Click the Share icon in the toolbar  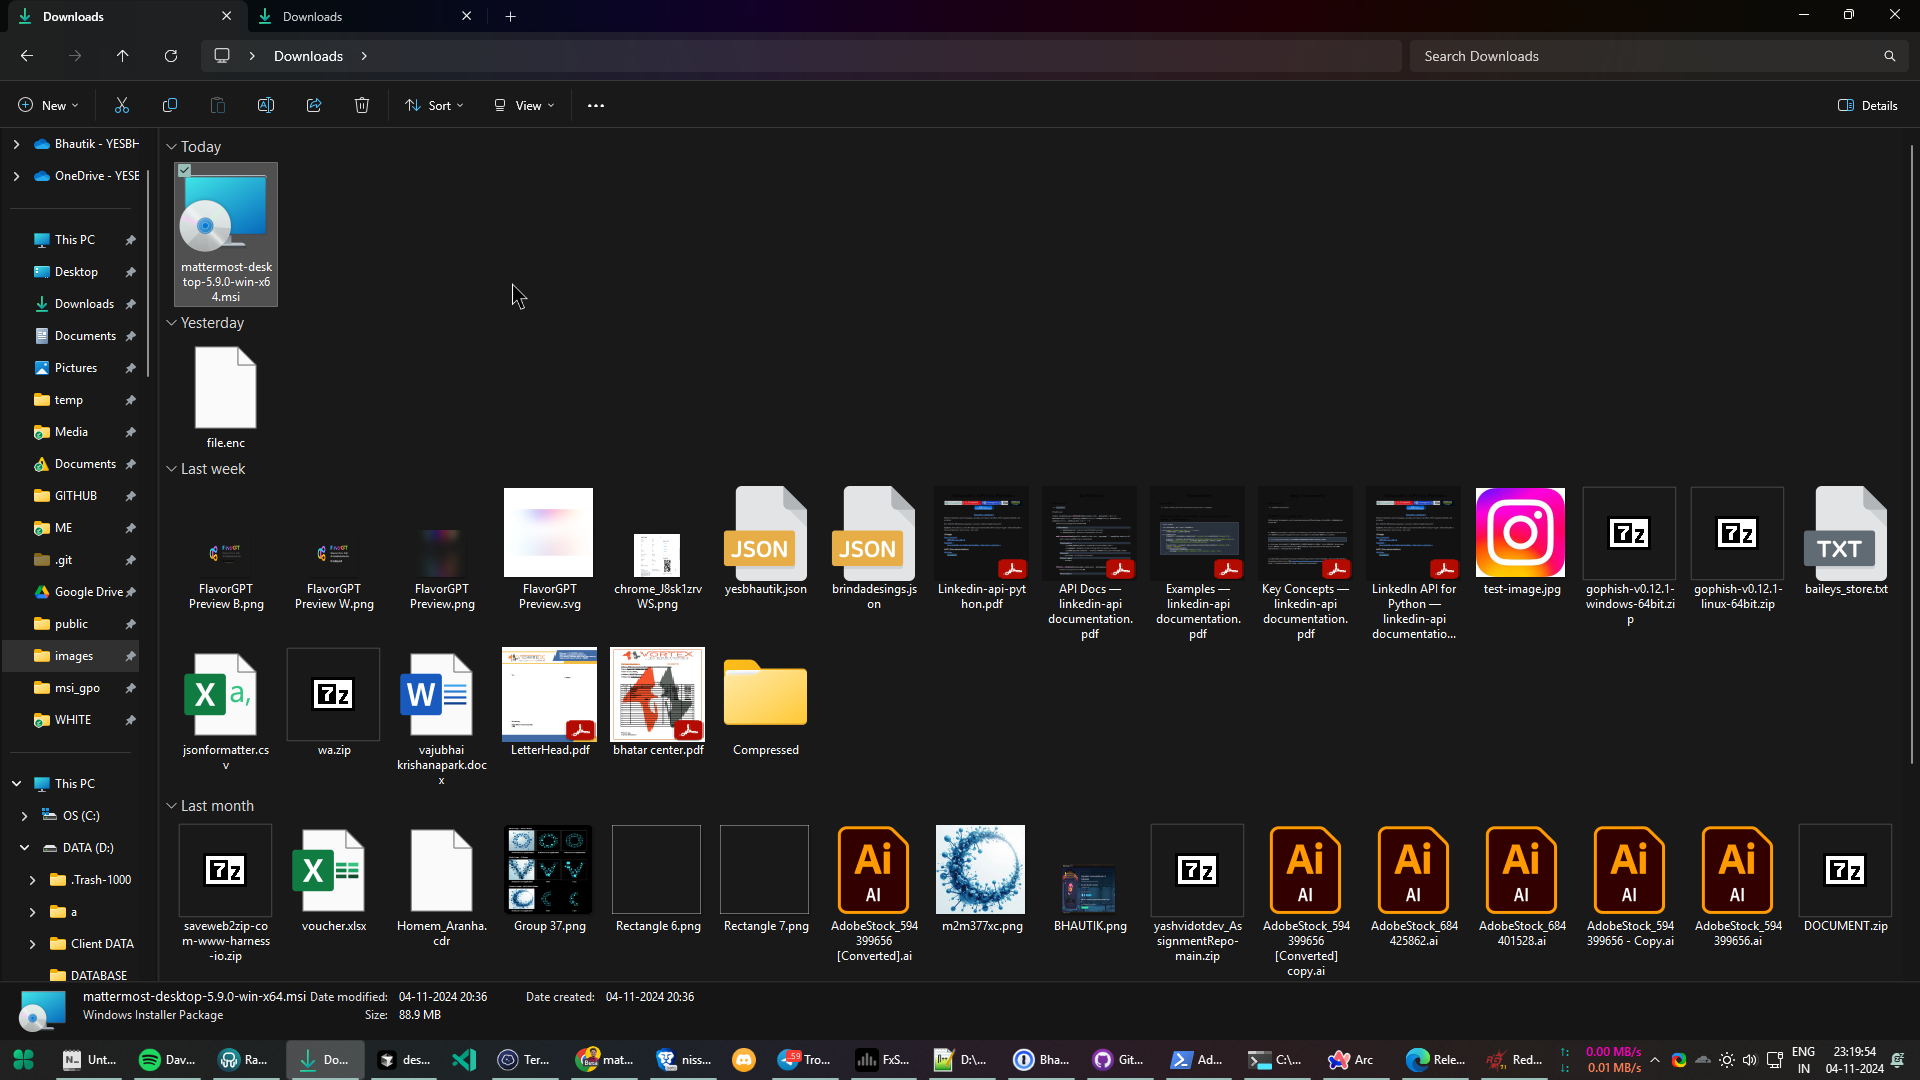tap(313, 105)
